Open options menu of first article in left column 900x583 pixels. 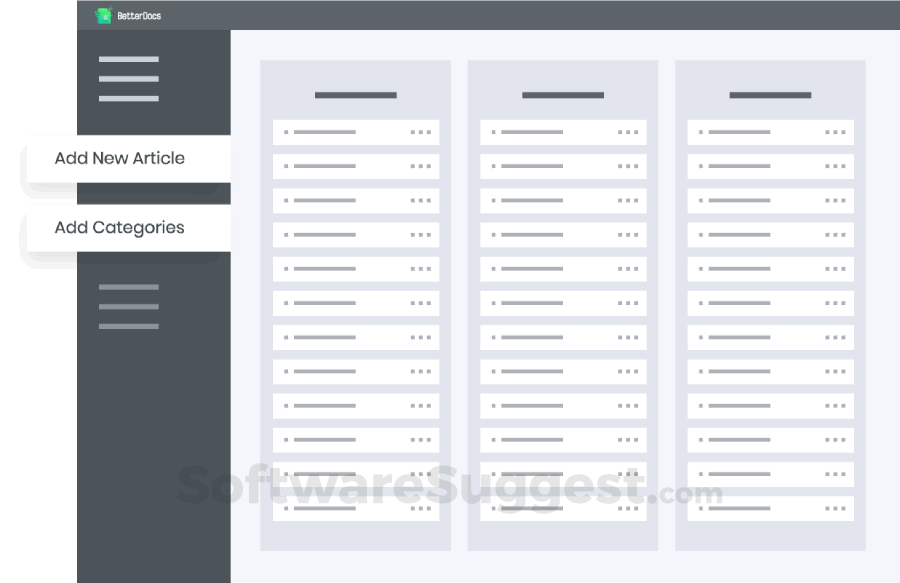point(421,132)
